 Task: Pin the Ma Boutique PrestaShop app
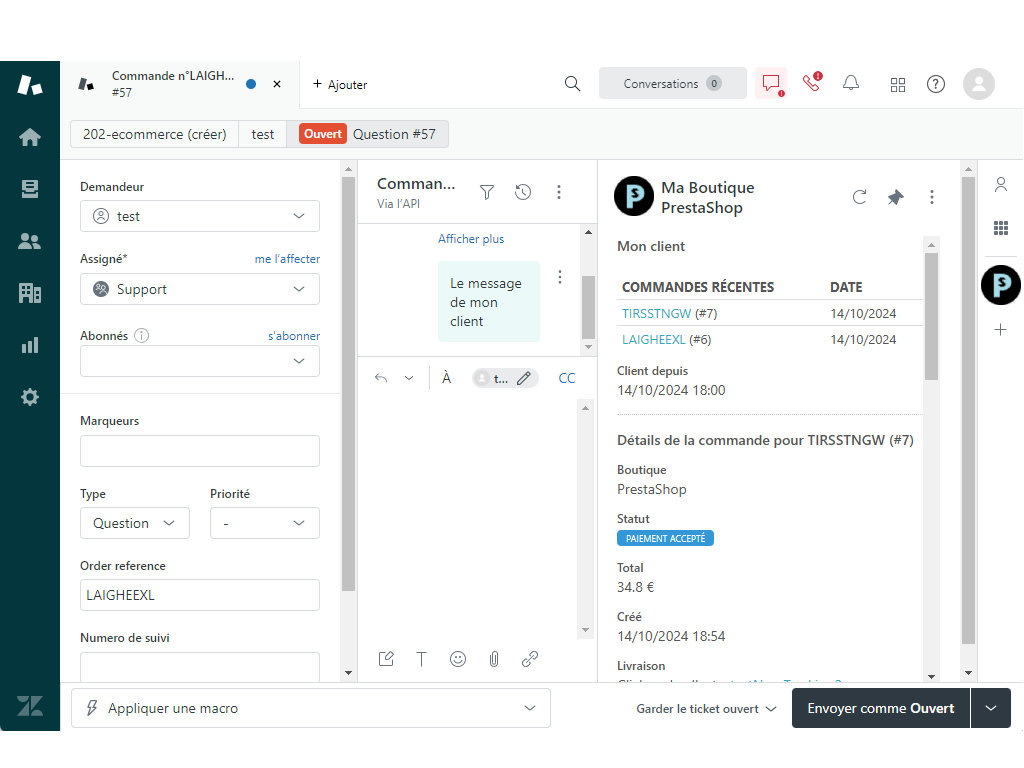(895, 197)
